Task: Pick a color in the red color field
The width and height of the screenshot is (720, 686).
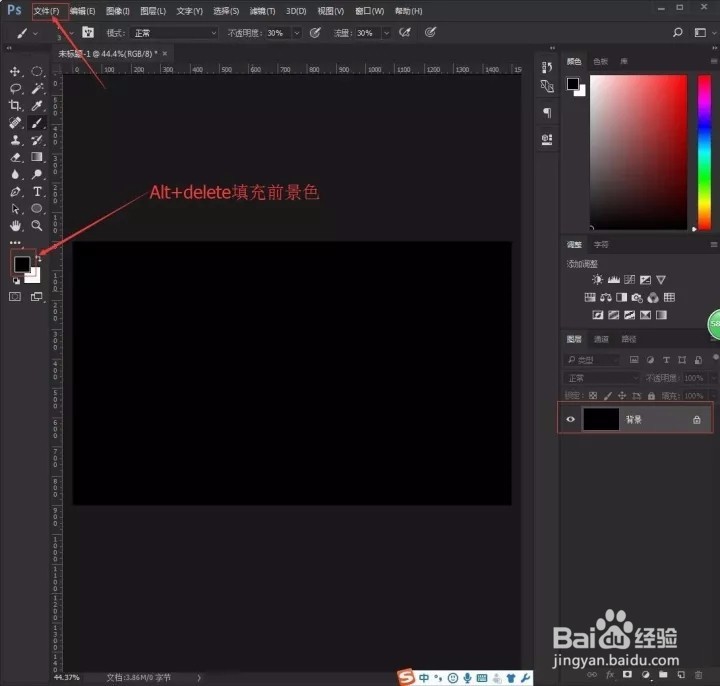Action: point(638,152)
